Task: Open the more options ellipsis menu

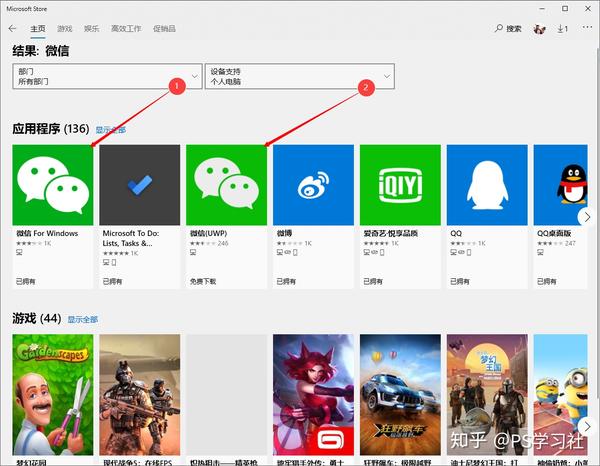Action: tap(587, 27)
